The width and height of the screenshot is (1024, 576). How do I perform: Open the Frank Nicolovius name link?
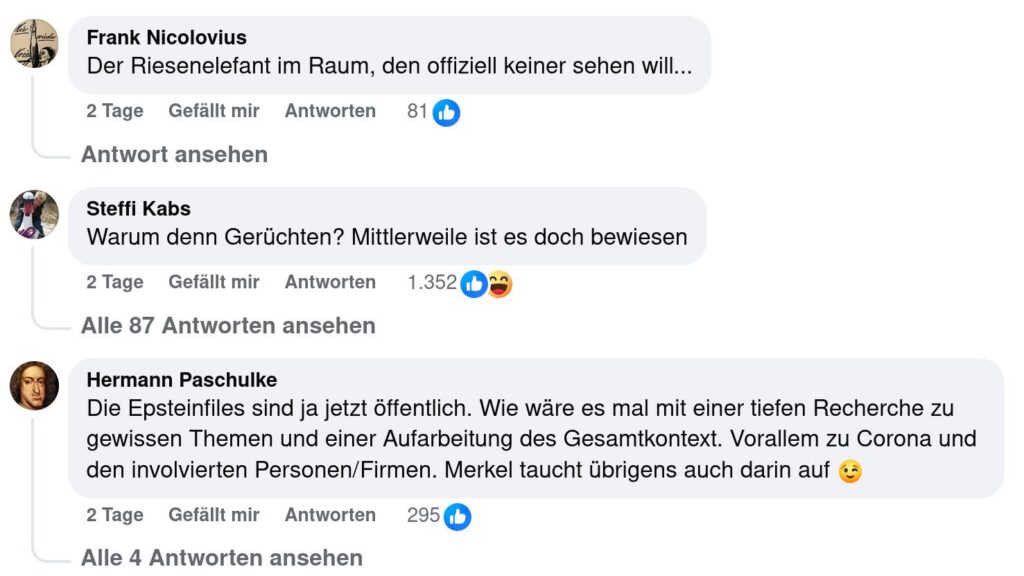(x=166, y=38)
